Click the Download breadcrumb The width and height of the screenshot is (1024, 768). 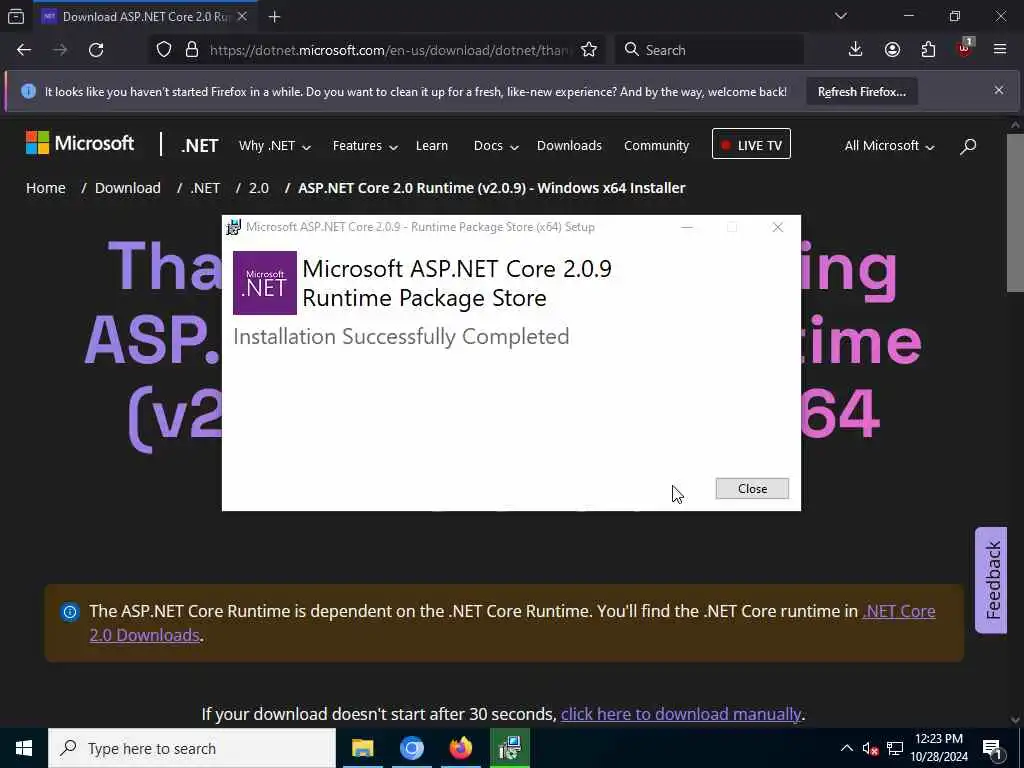(127, 188)
